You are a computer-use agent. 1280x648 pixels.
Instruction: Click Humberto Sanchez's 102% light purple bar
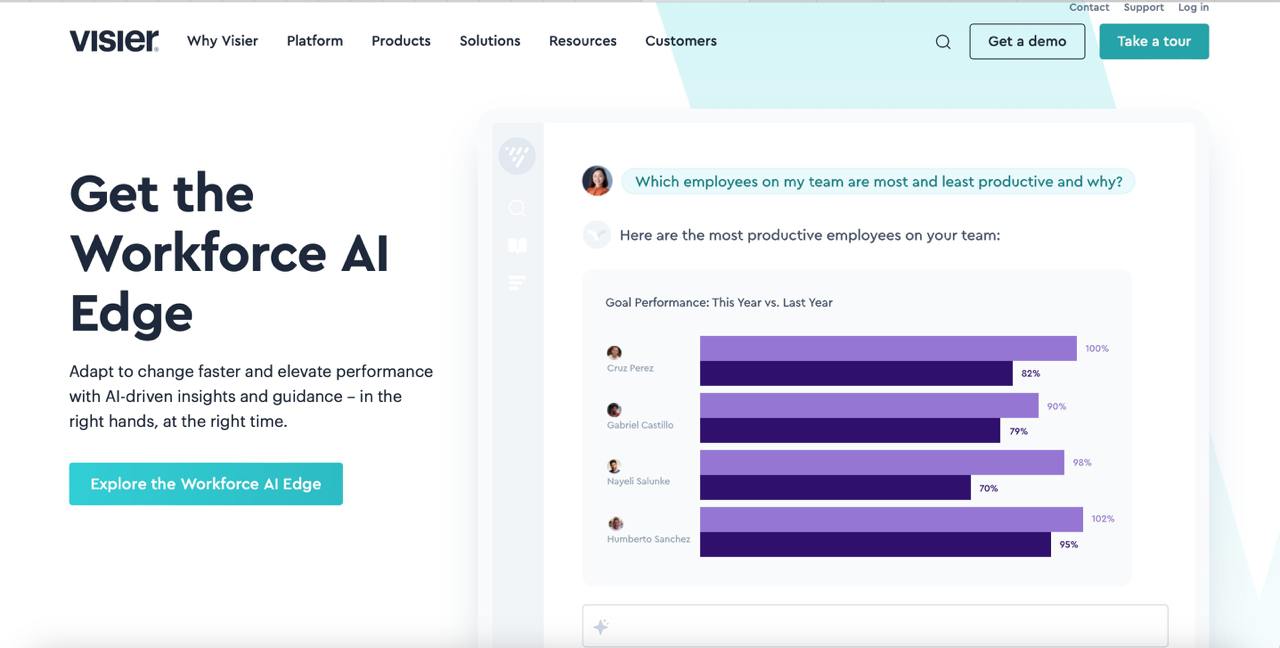[x=891, y=519]
